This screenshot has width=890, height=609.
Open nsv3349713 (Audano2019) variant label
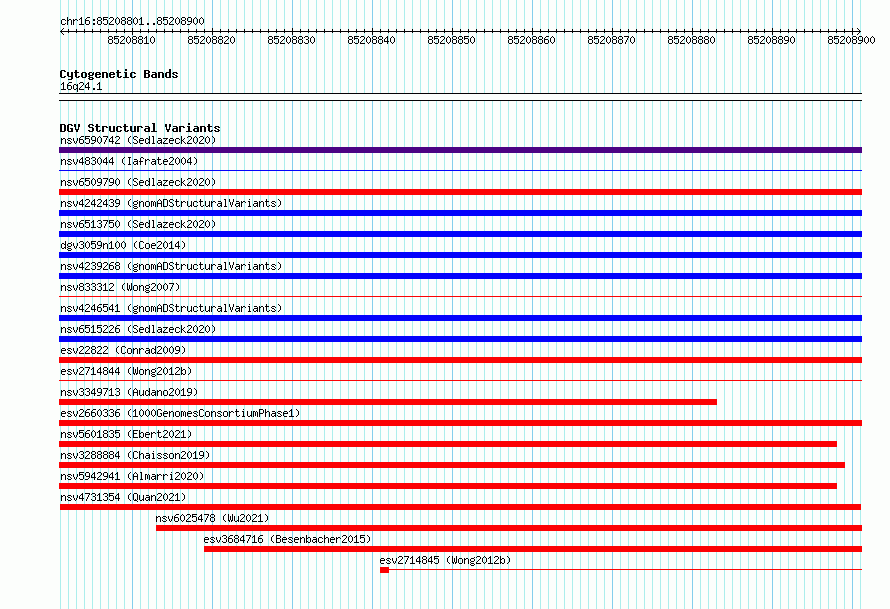129,392
